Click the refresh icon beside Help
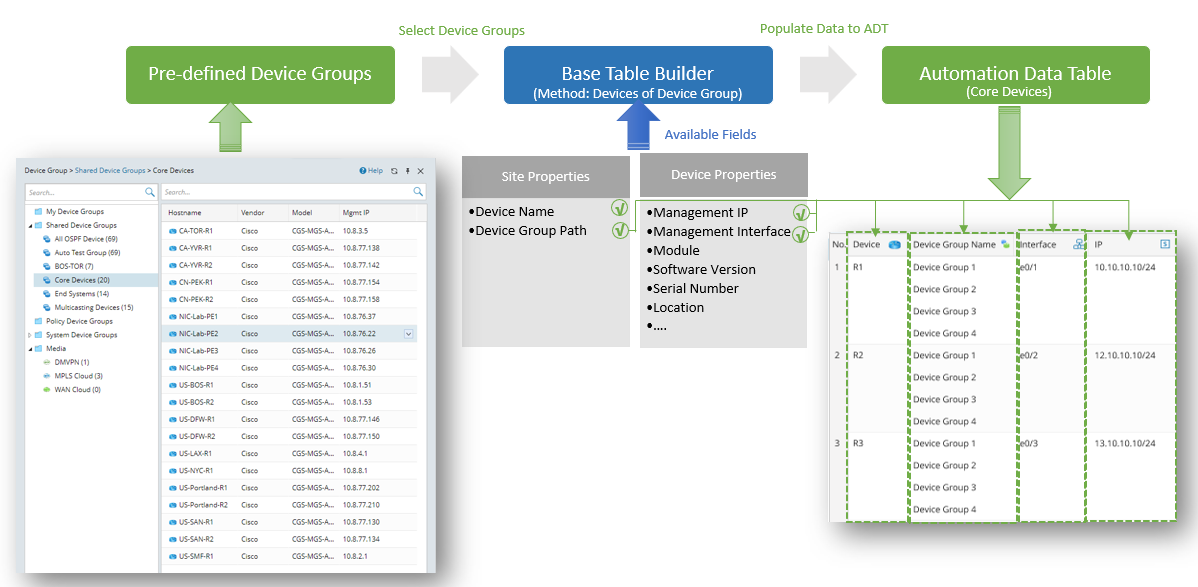 tap(394, 171)
